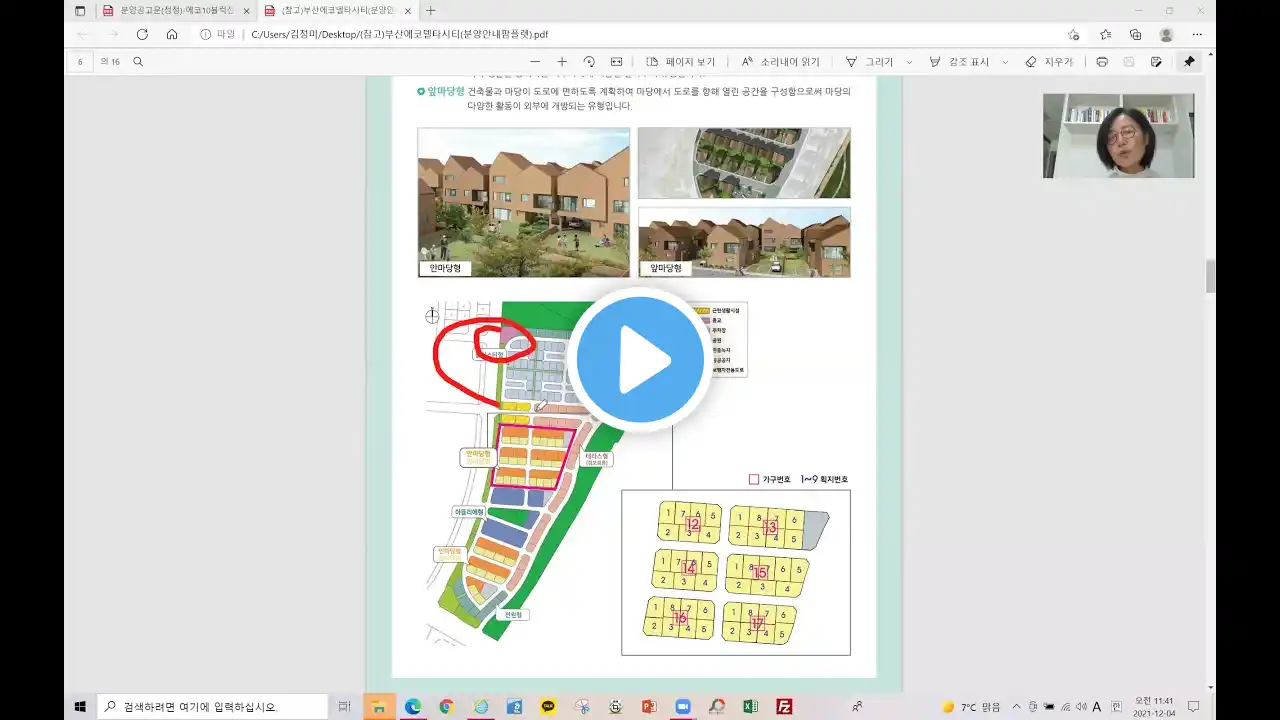Switch to the (참고)부산에코델타시티 tab

click(x=336, y=11)
